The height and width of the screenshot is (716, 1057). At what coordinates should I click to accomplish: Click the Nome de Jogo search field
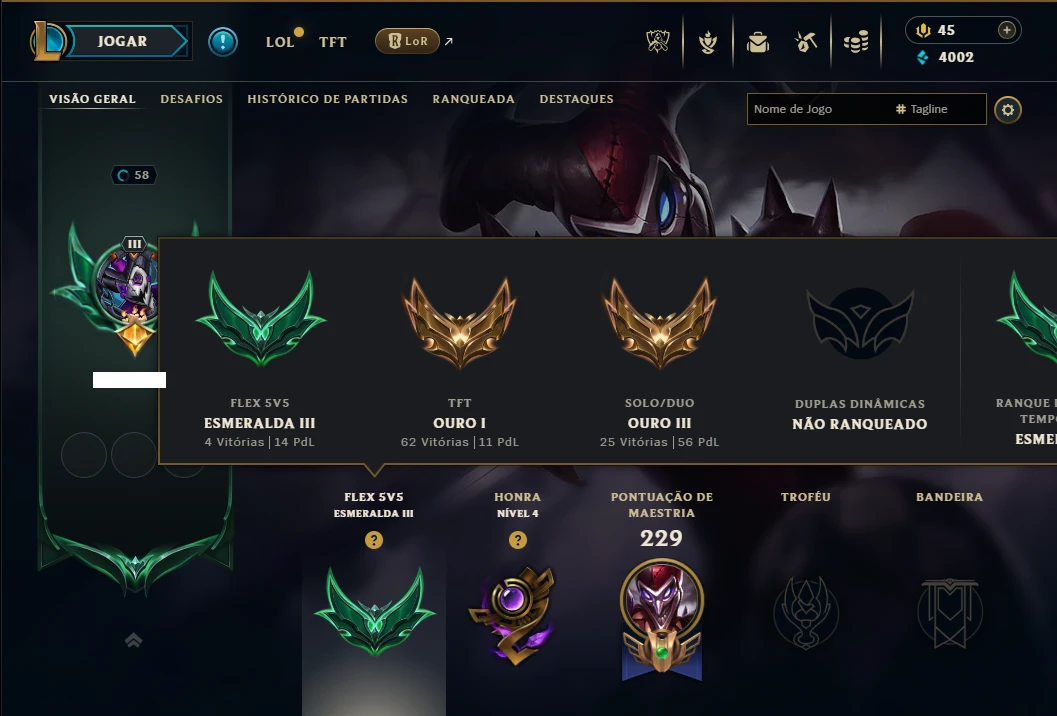point(817,109)
